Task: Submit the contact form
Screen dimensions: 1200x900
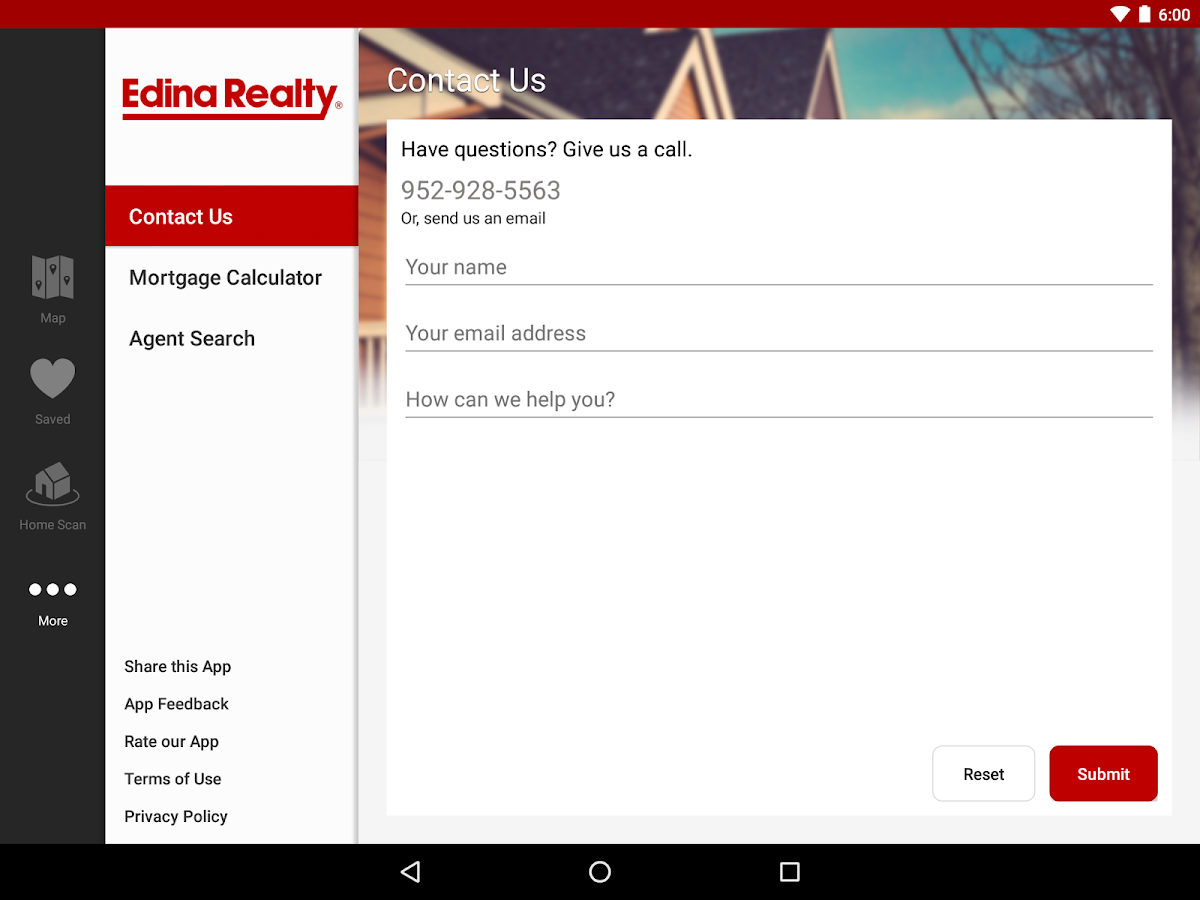Action: [x=1103, y=773]
